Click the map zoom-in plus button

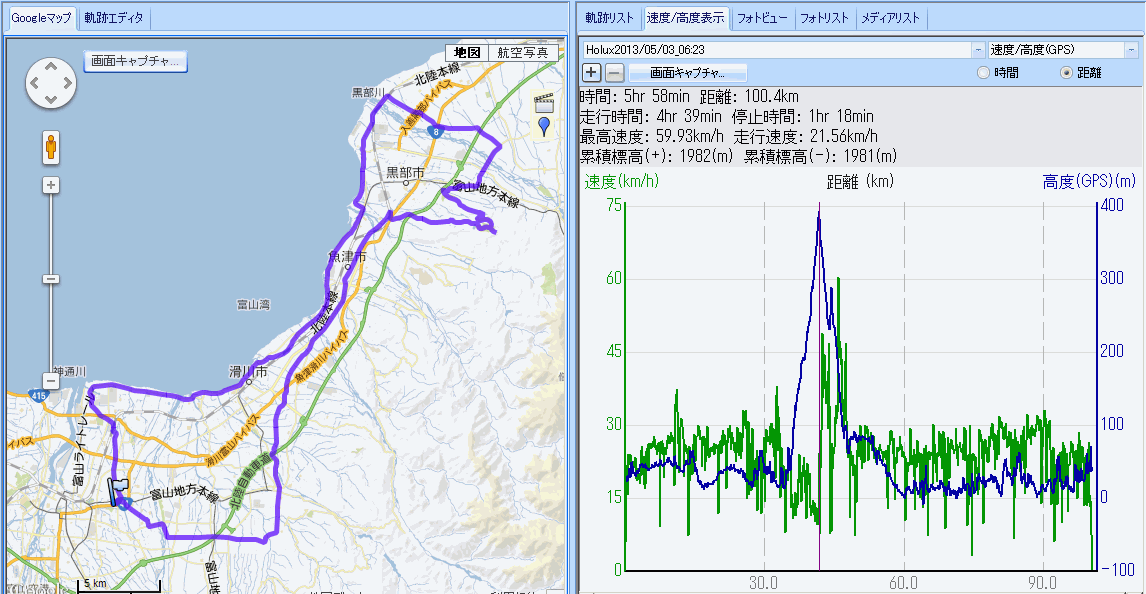point(50,185)
